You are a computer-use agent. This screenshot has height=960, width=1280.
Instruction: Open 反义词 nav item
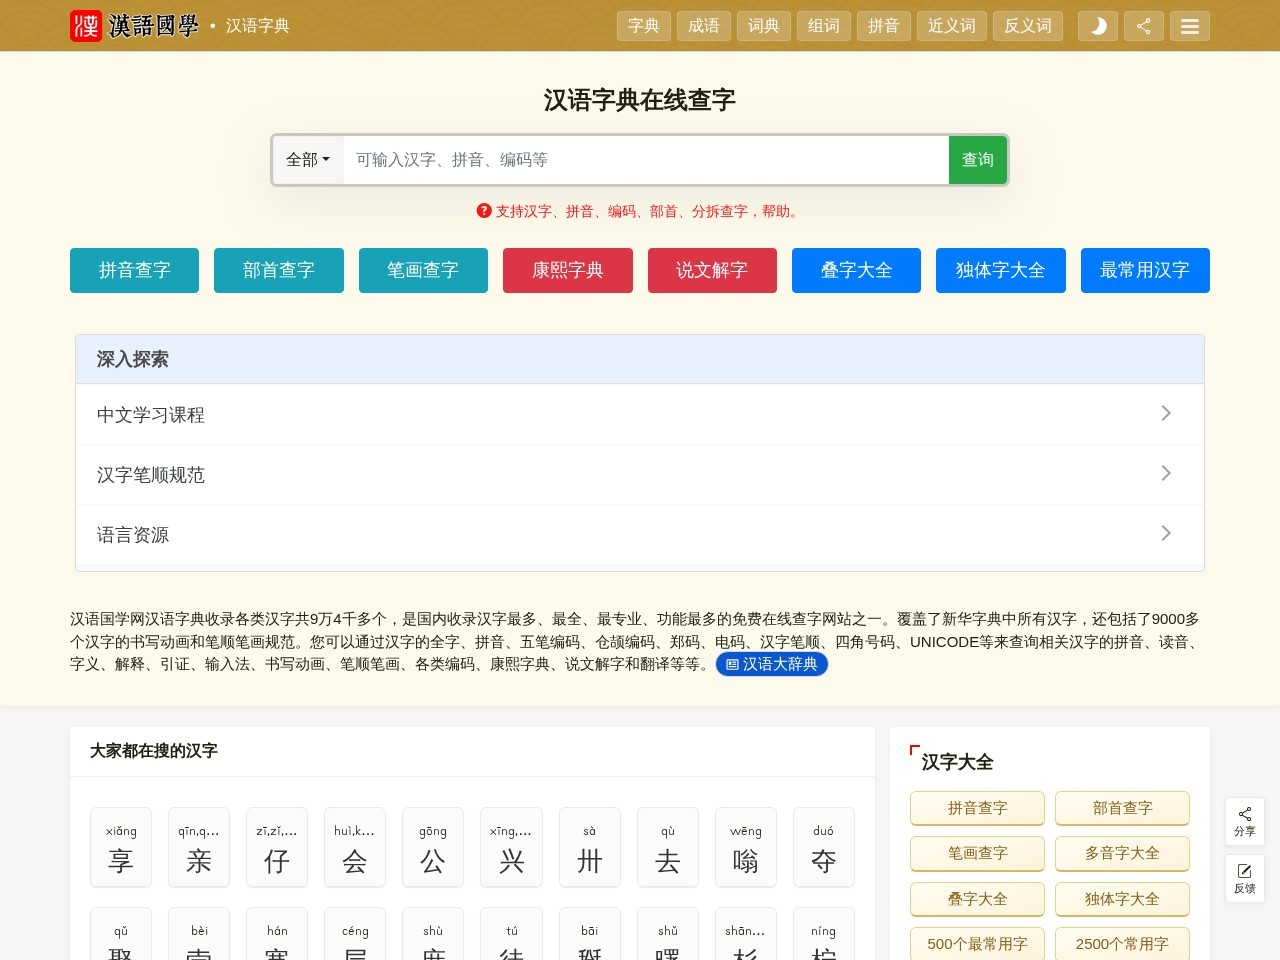point(1028,26)
